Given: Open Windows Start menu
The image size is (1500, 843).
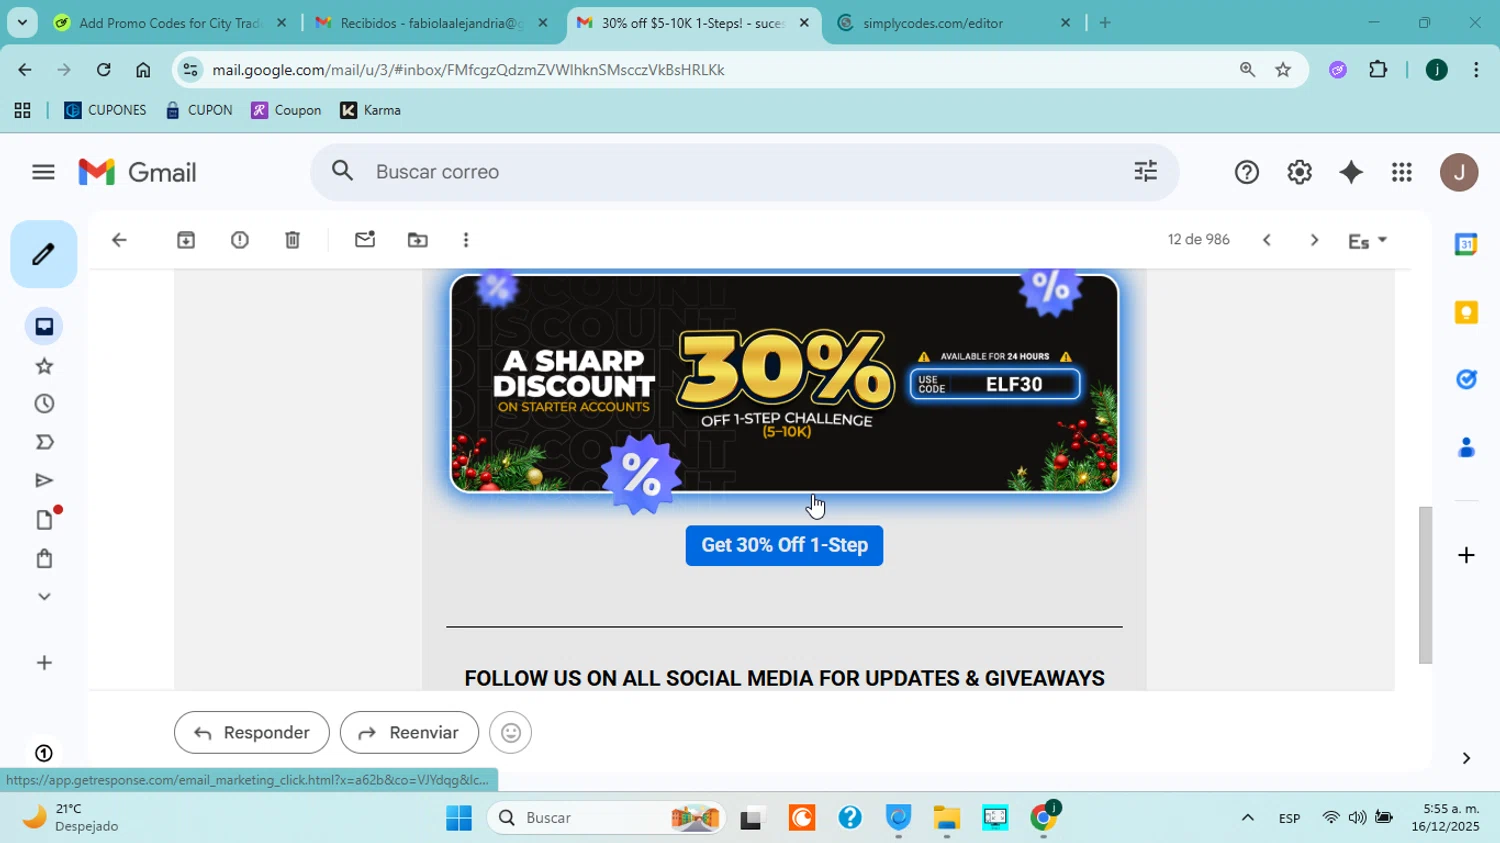Looking at the screenshot, I should coord(459,818).
